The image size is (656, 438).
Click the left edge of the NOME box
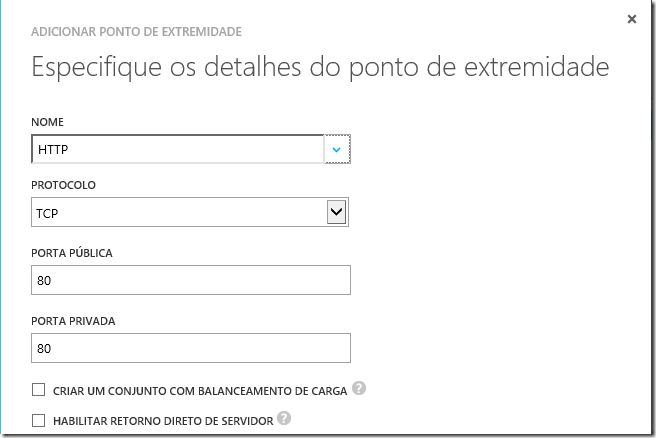tap(36, 149)
